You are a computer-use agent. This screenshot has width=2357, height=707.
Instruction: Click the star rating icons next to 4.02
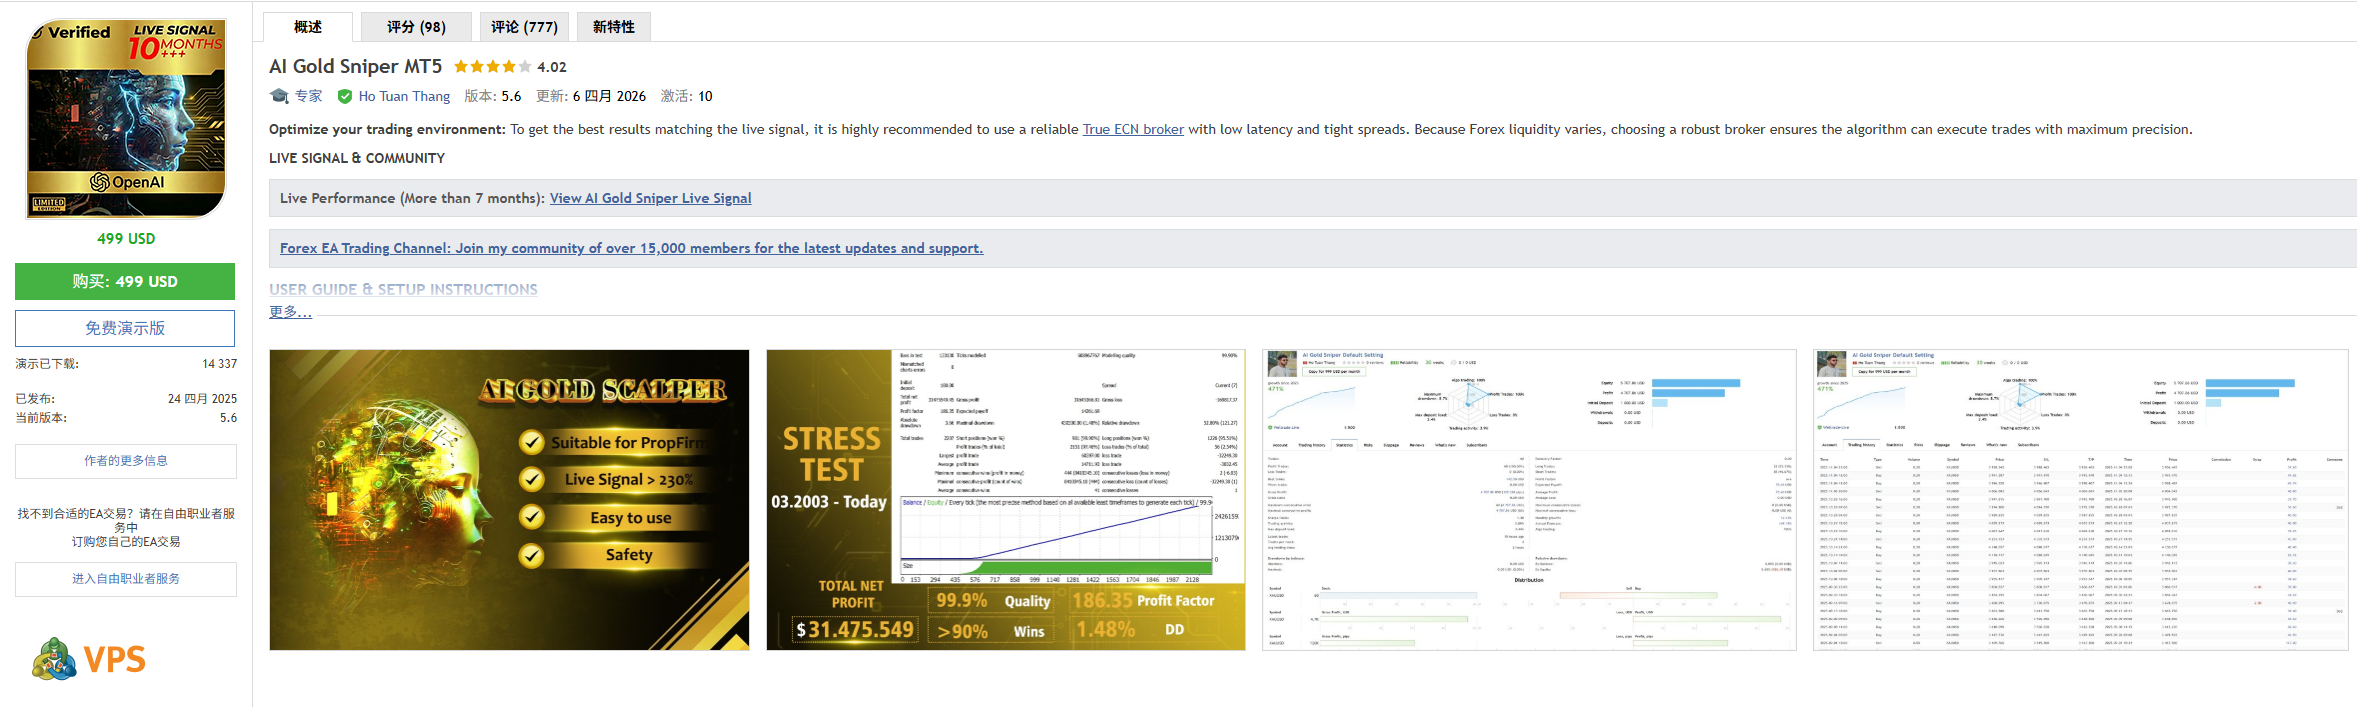click(x=492, y=67)
